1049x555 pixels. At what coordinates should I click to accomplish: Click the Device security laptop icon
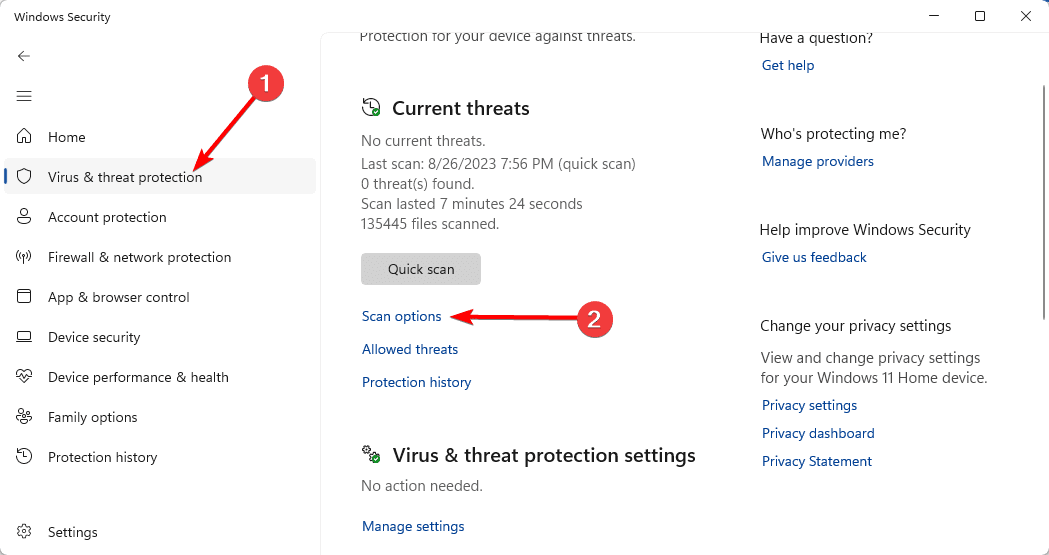(24, 336)
